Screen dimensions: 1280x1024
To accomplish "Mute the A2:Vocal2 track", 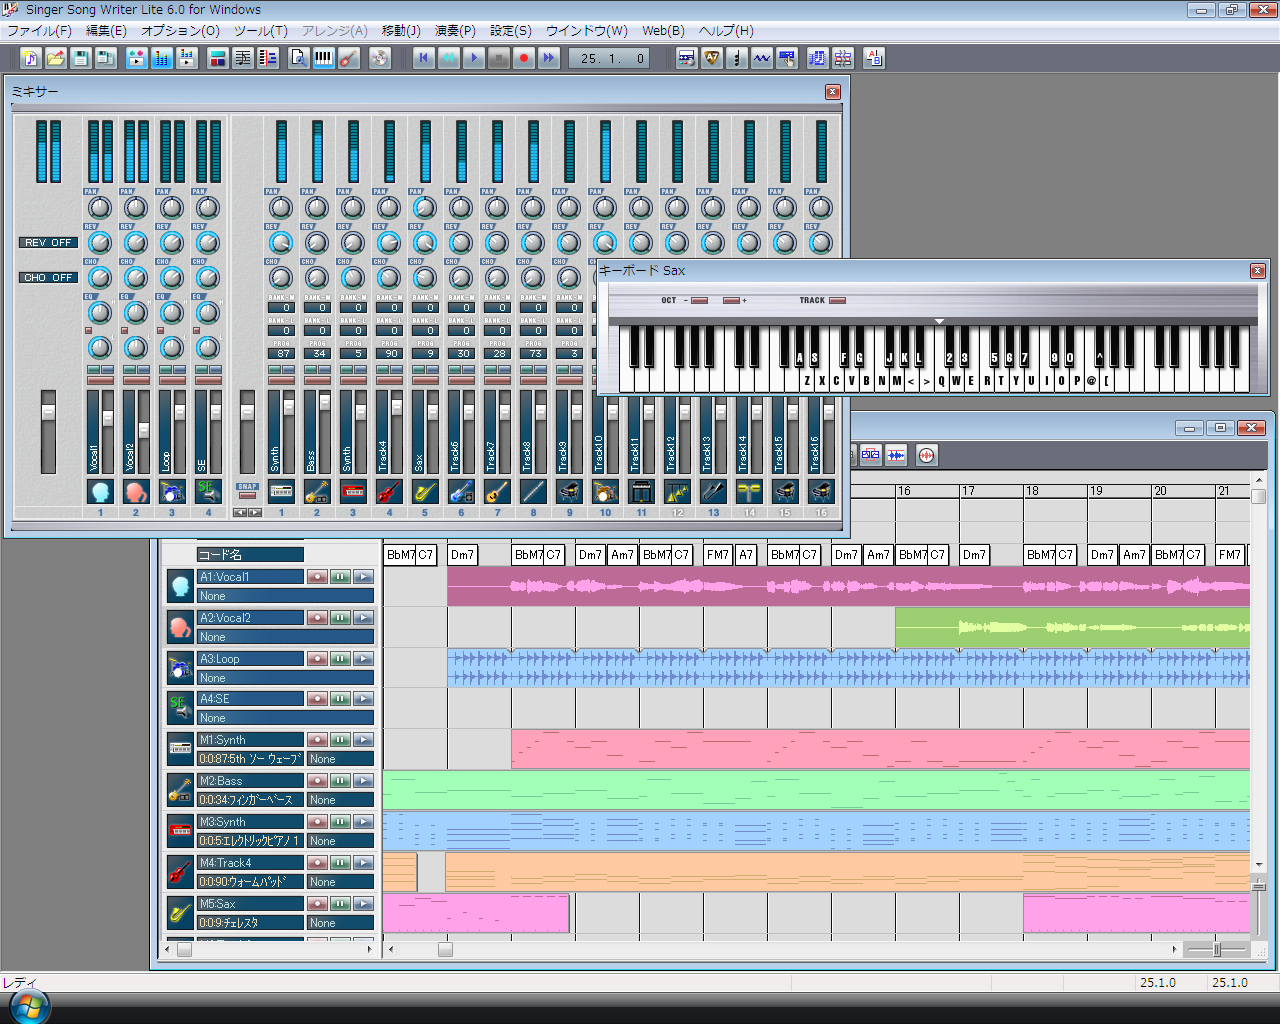I will tap(340, 618).
